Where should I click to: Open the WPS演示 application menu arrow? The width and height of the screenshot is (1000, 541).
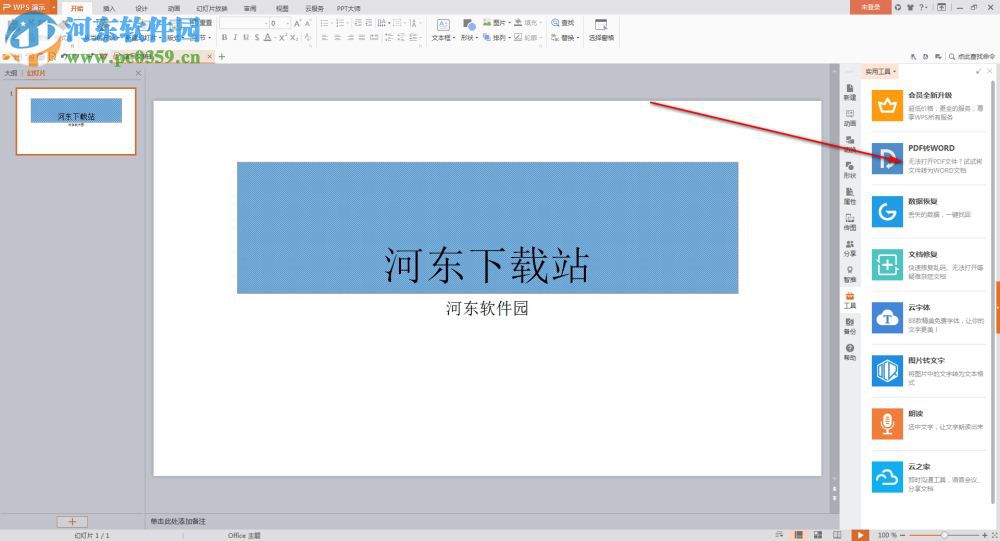tap(54, 7)
